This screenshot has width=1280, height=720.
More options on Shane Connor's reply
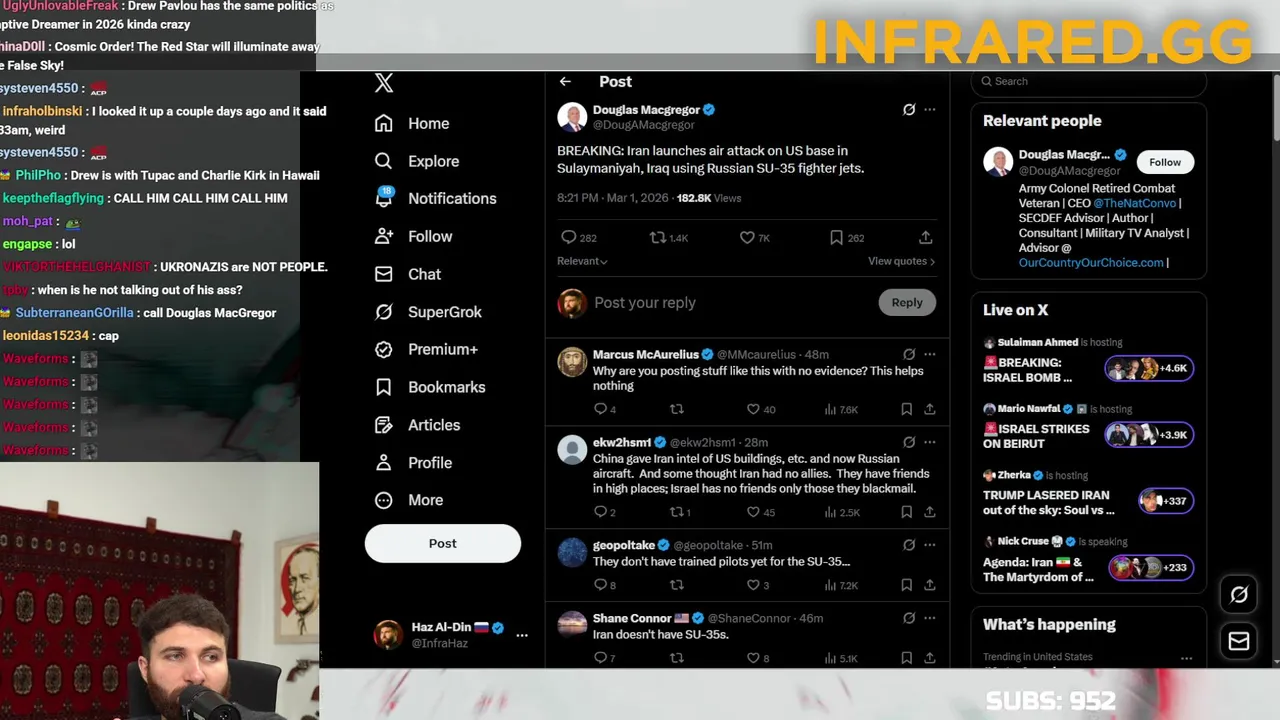pyautogui.click(x=930, y=618)
